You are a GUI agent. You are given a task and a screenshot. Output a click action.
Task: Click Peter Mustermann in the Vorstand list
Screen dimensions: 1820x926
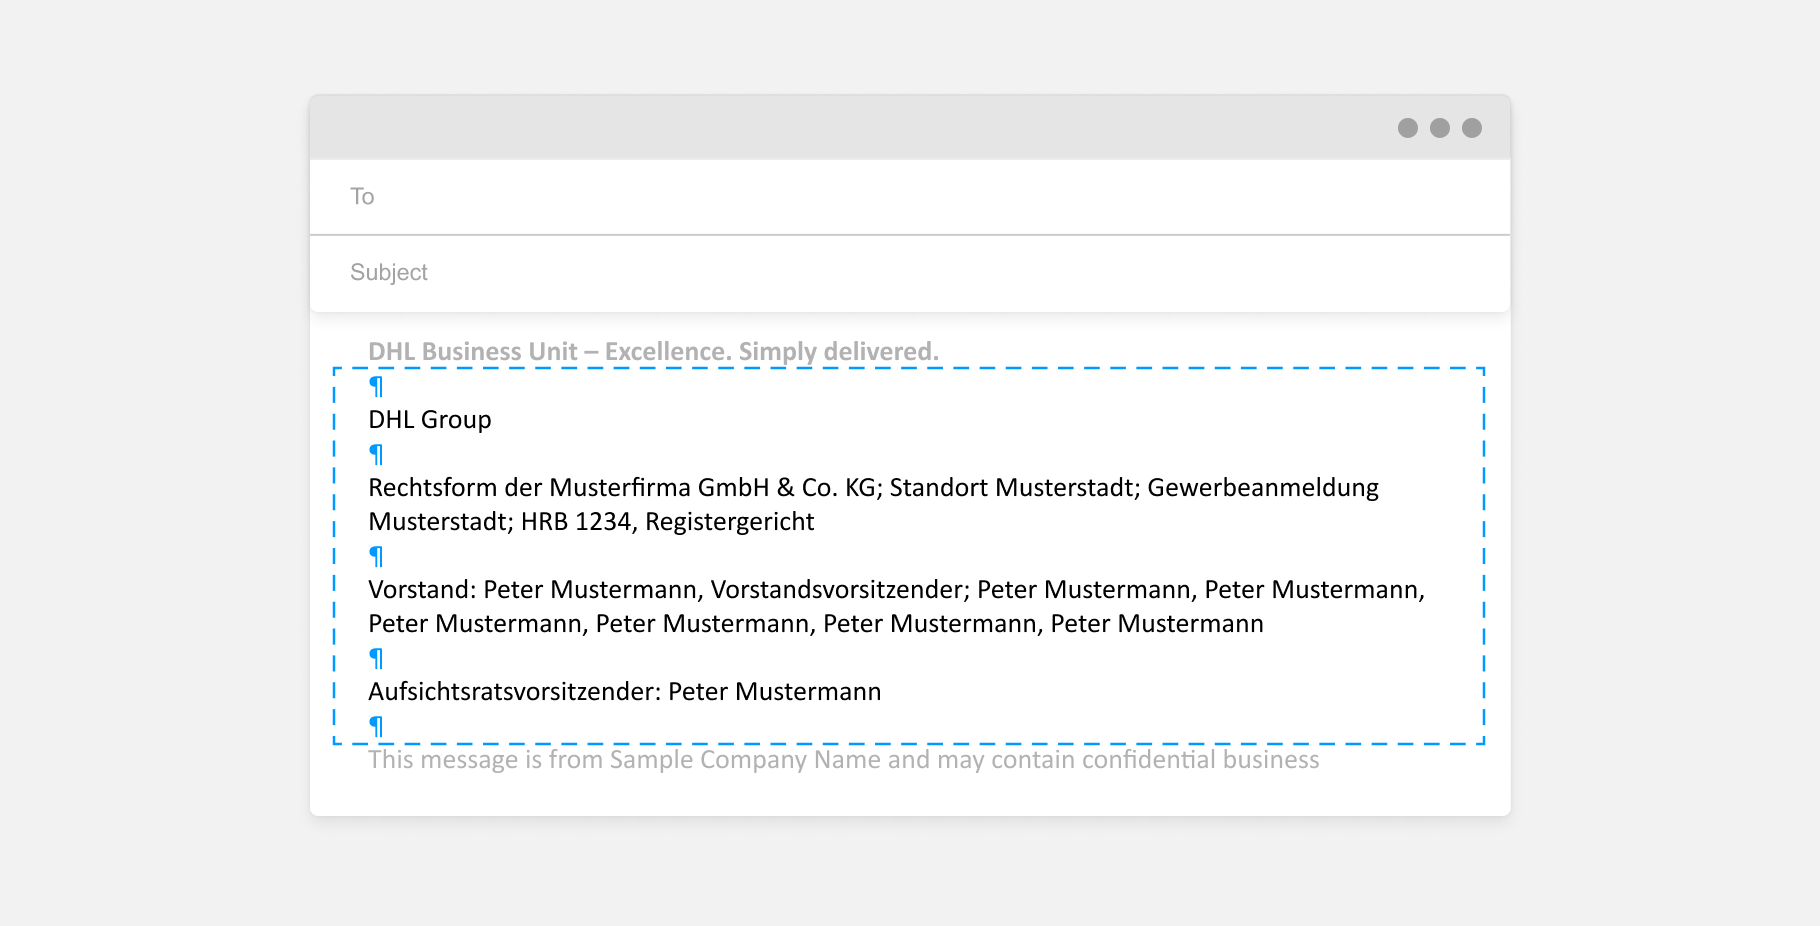click(x=590, y=590)
